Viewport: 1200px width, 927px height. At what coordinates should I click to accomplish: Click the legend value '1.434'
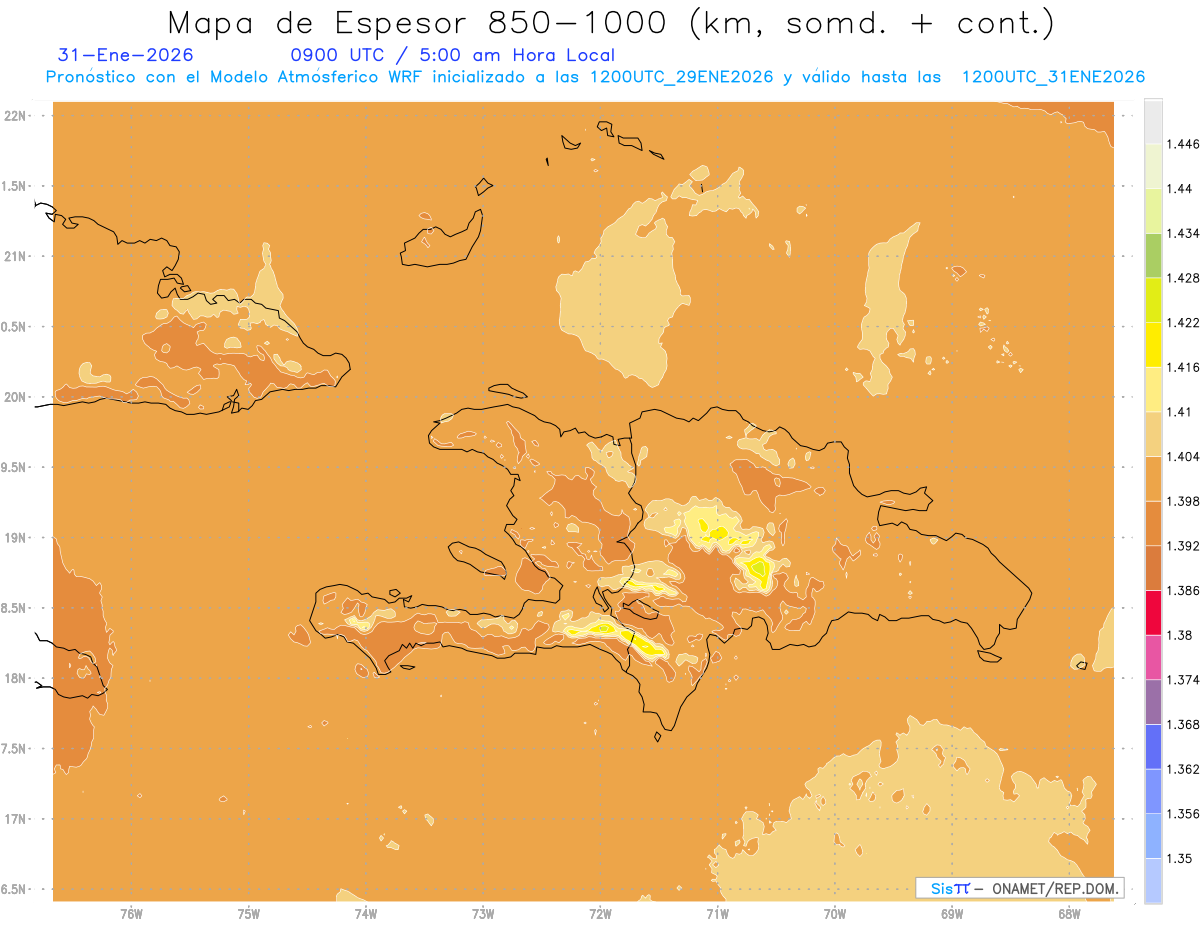pyautogui.click(x=1184, y=233)
